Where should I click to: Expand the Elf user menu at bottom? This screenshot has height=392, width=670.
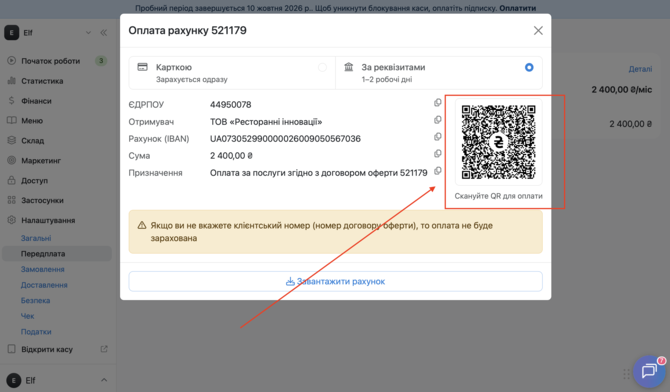coord(104,380)
